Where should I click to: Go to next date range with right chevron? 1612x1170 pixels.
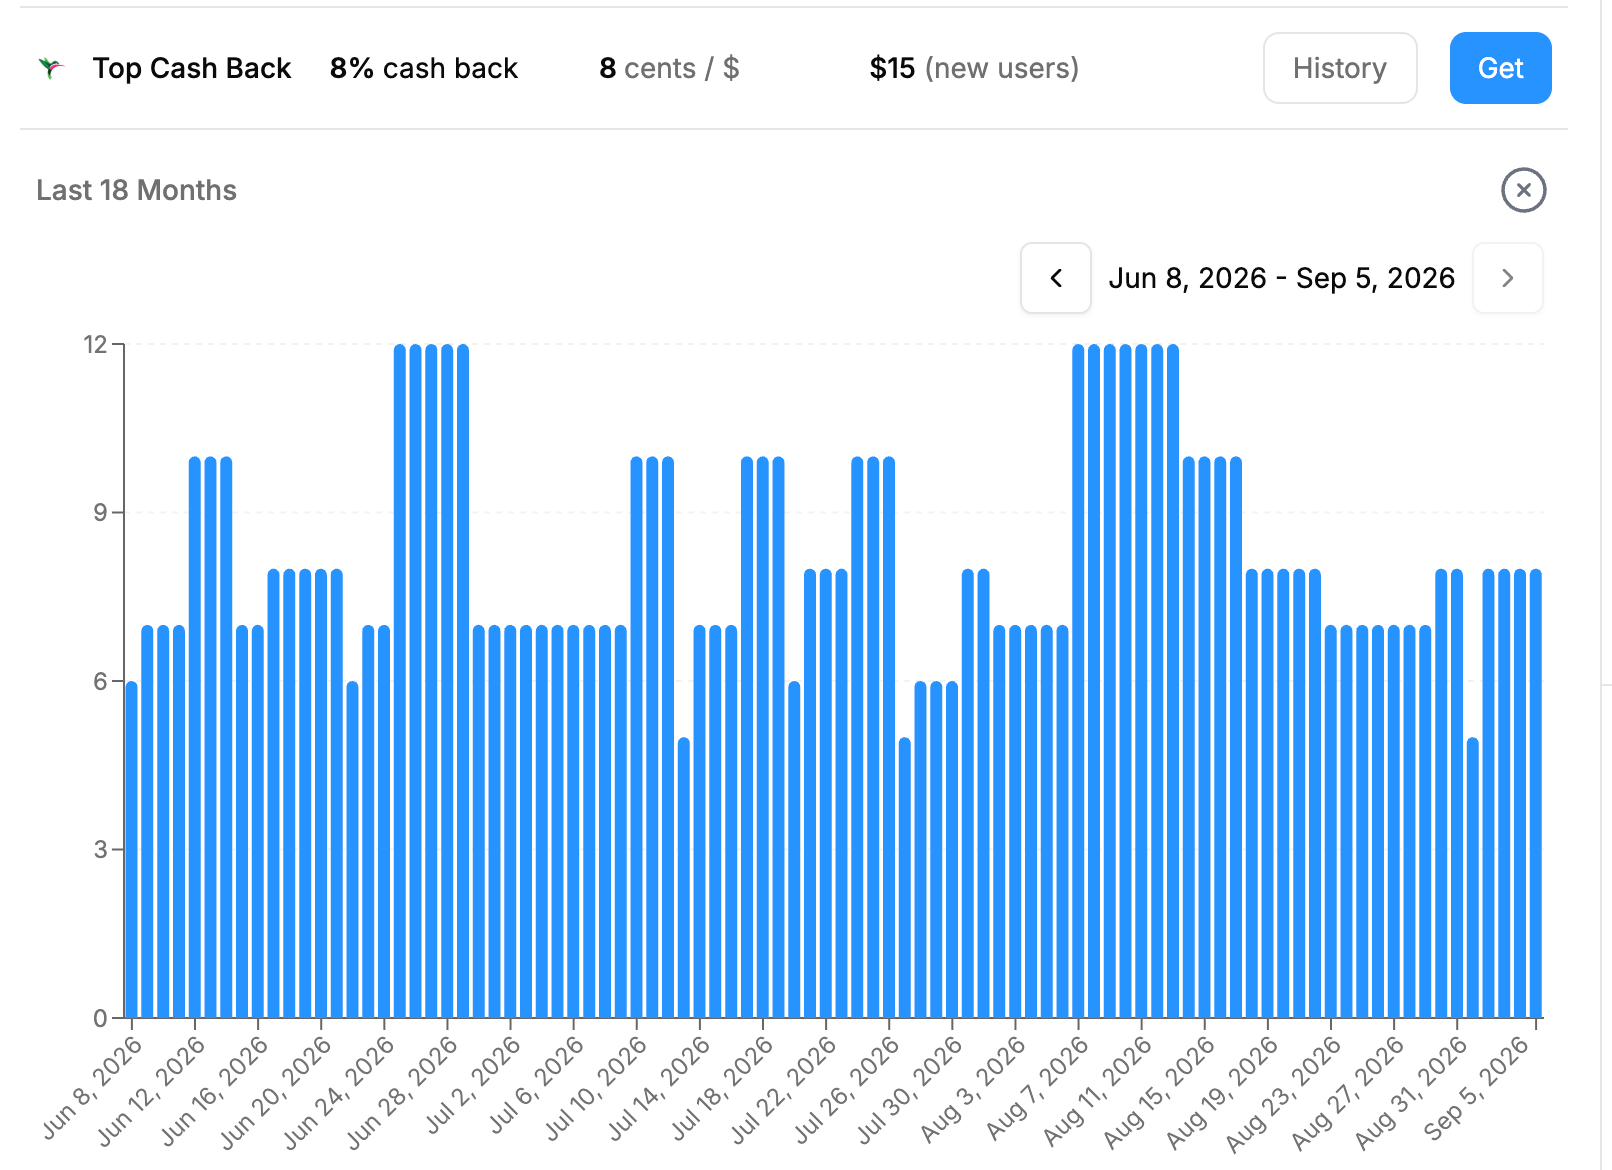pos(1508,278)
